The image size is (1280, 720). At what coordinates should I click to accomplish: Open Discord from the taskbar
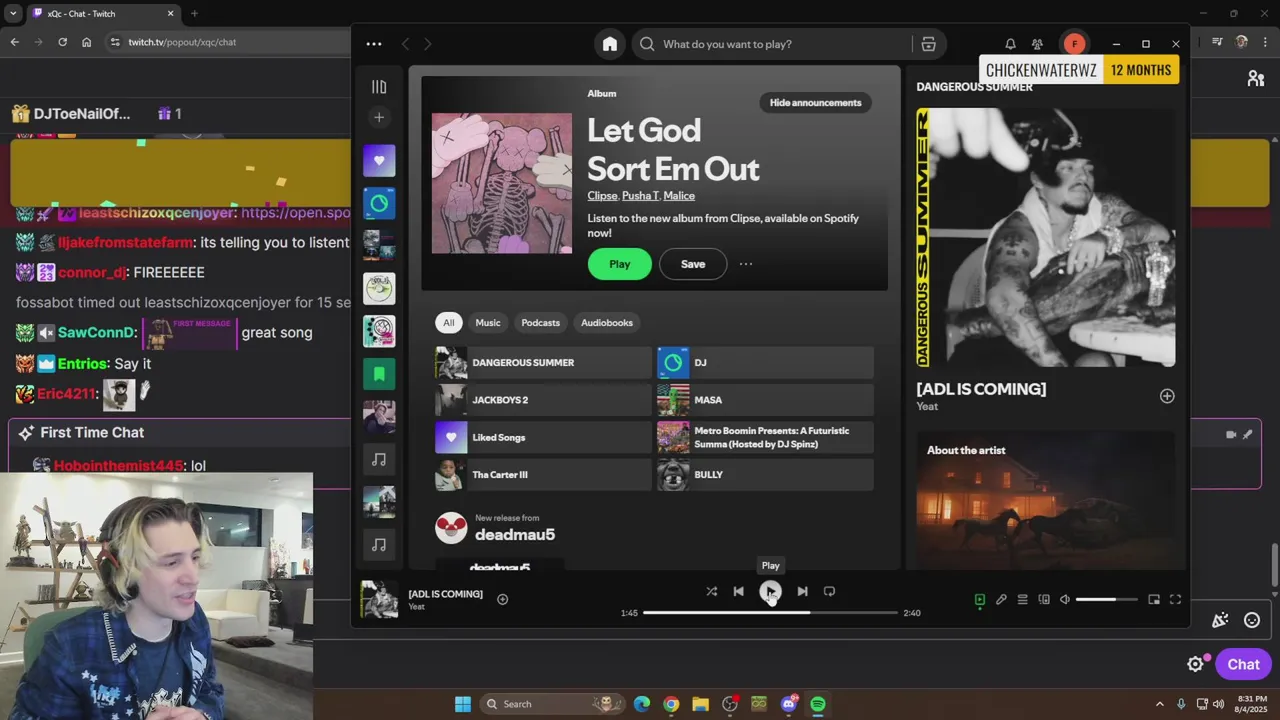click(x=788, y=704)
